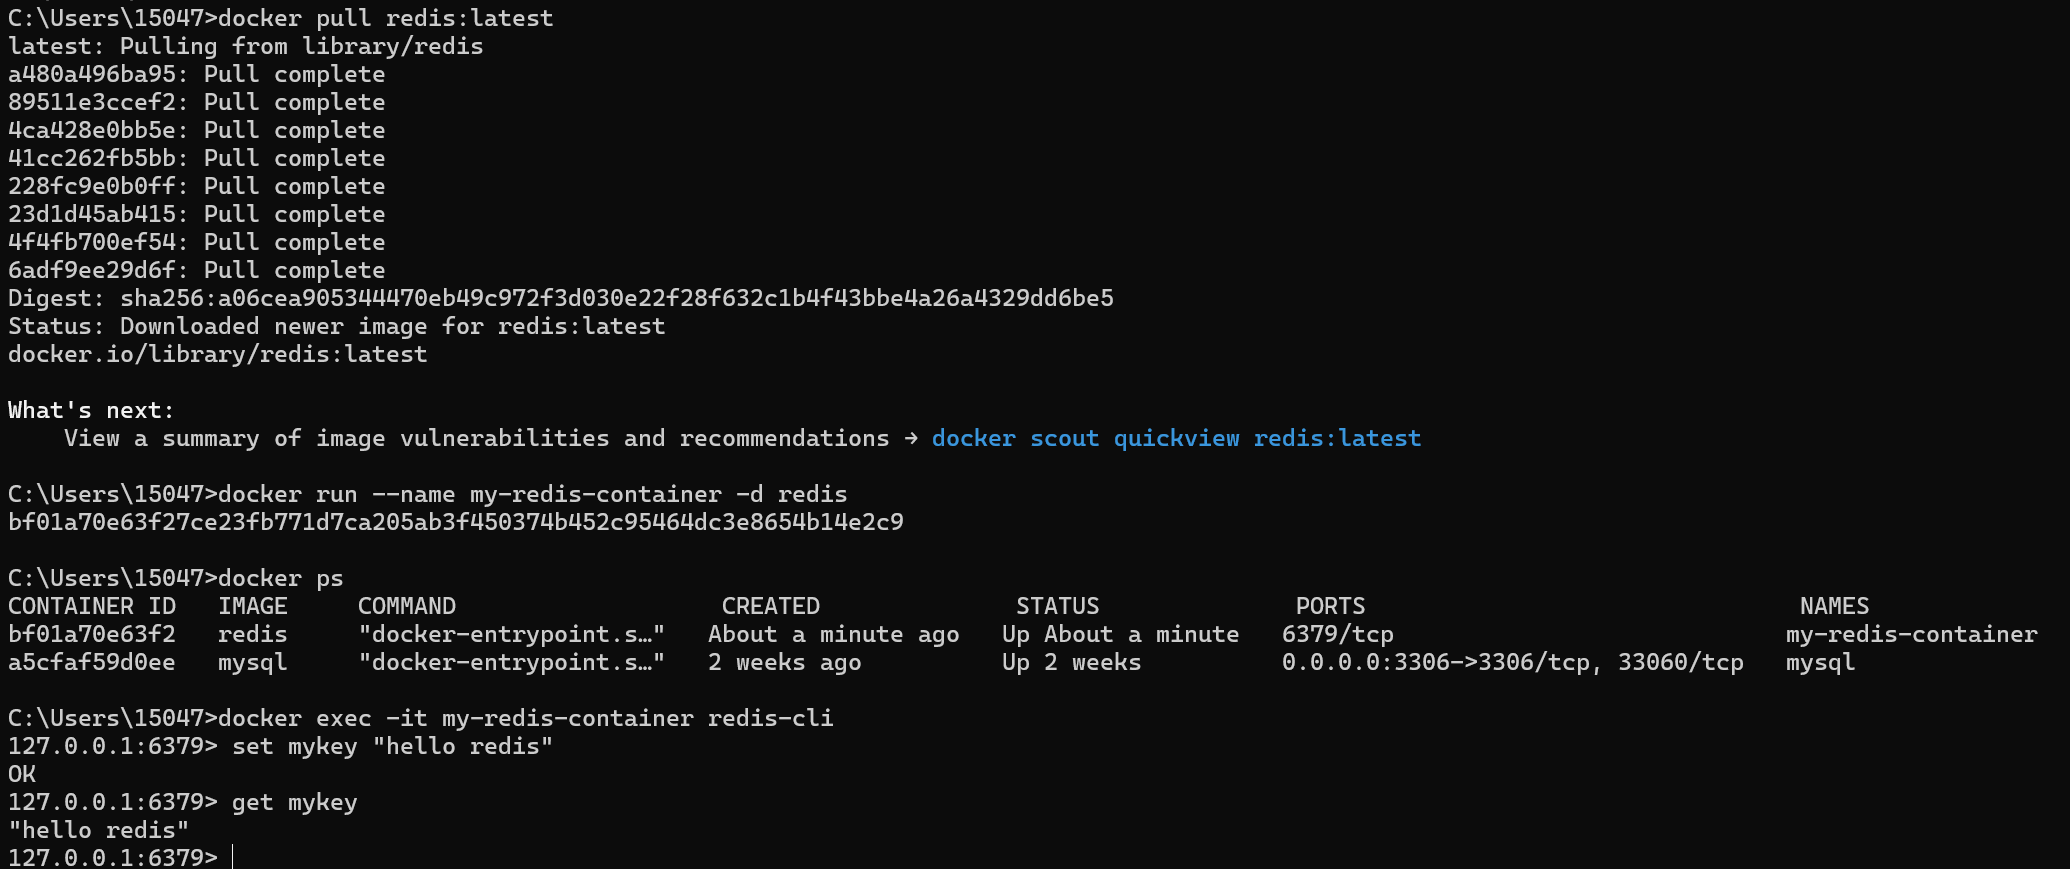Click the "docker pull redis:latest" command
Screen dimensions: 2070x869
tap(385, 19)
